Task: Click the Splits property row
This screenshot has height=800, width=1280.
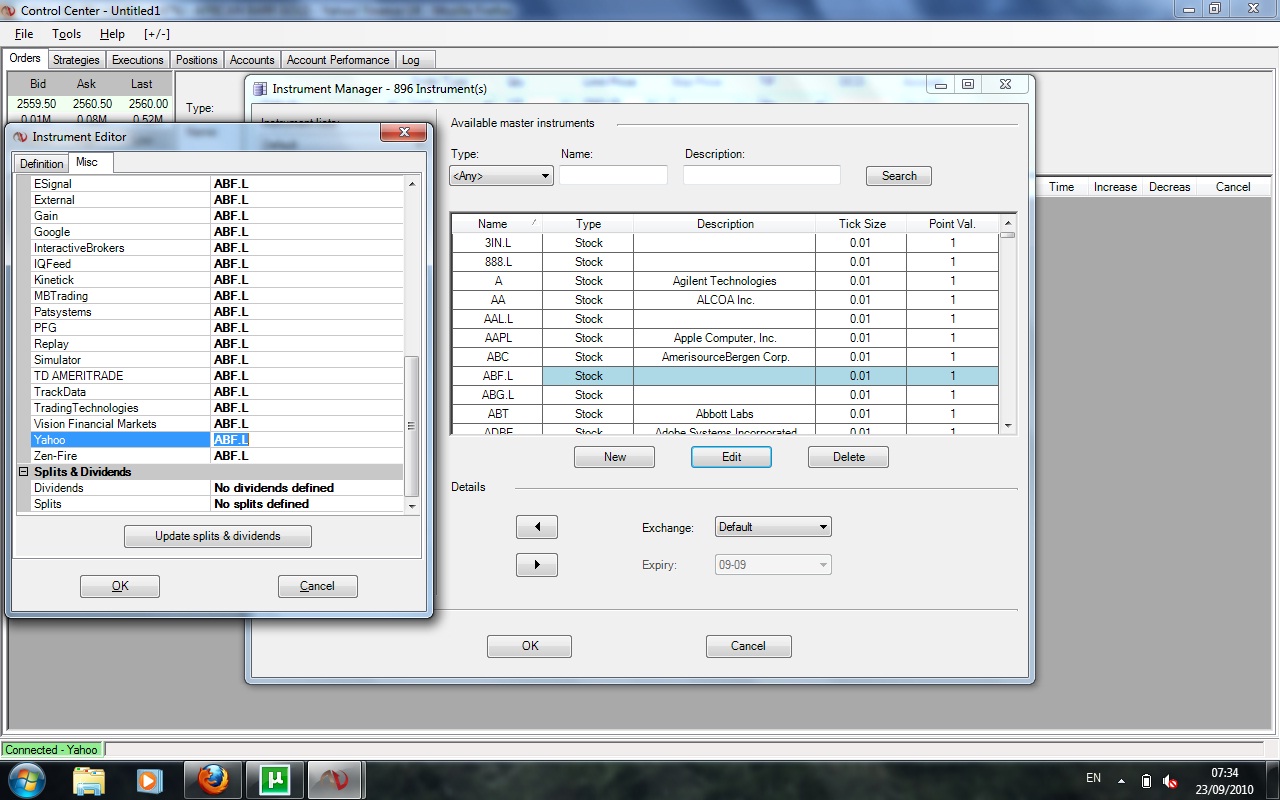Action: (217, 504)
